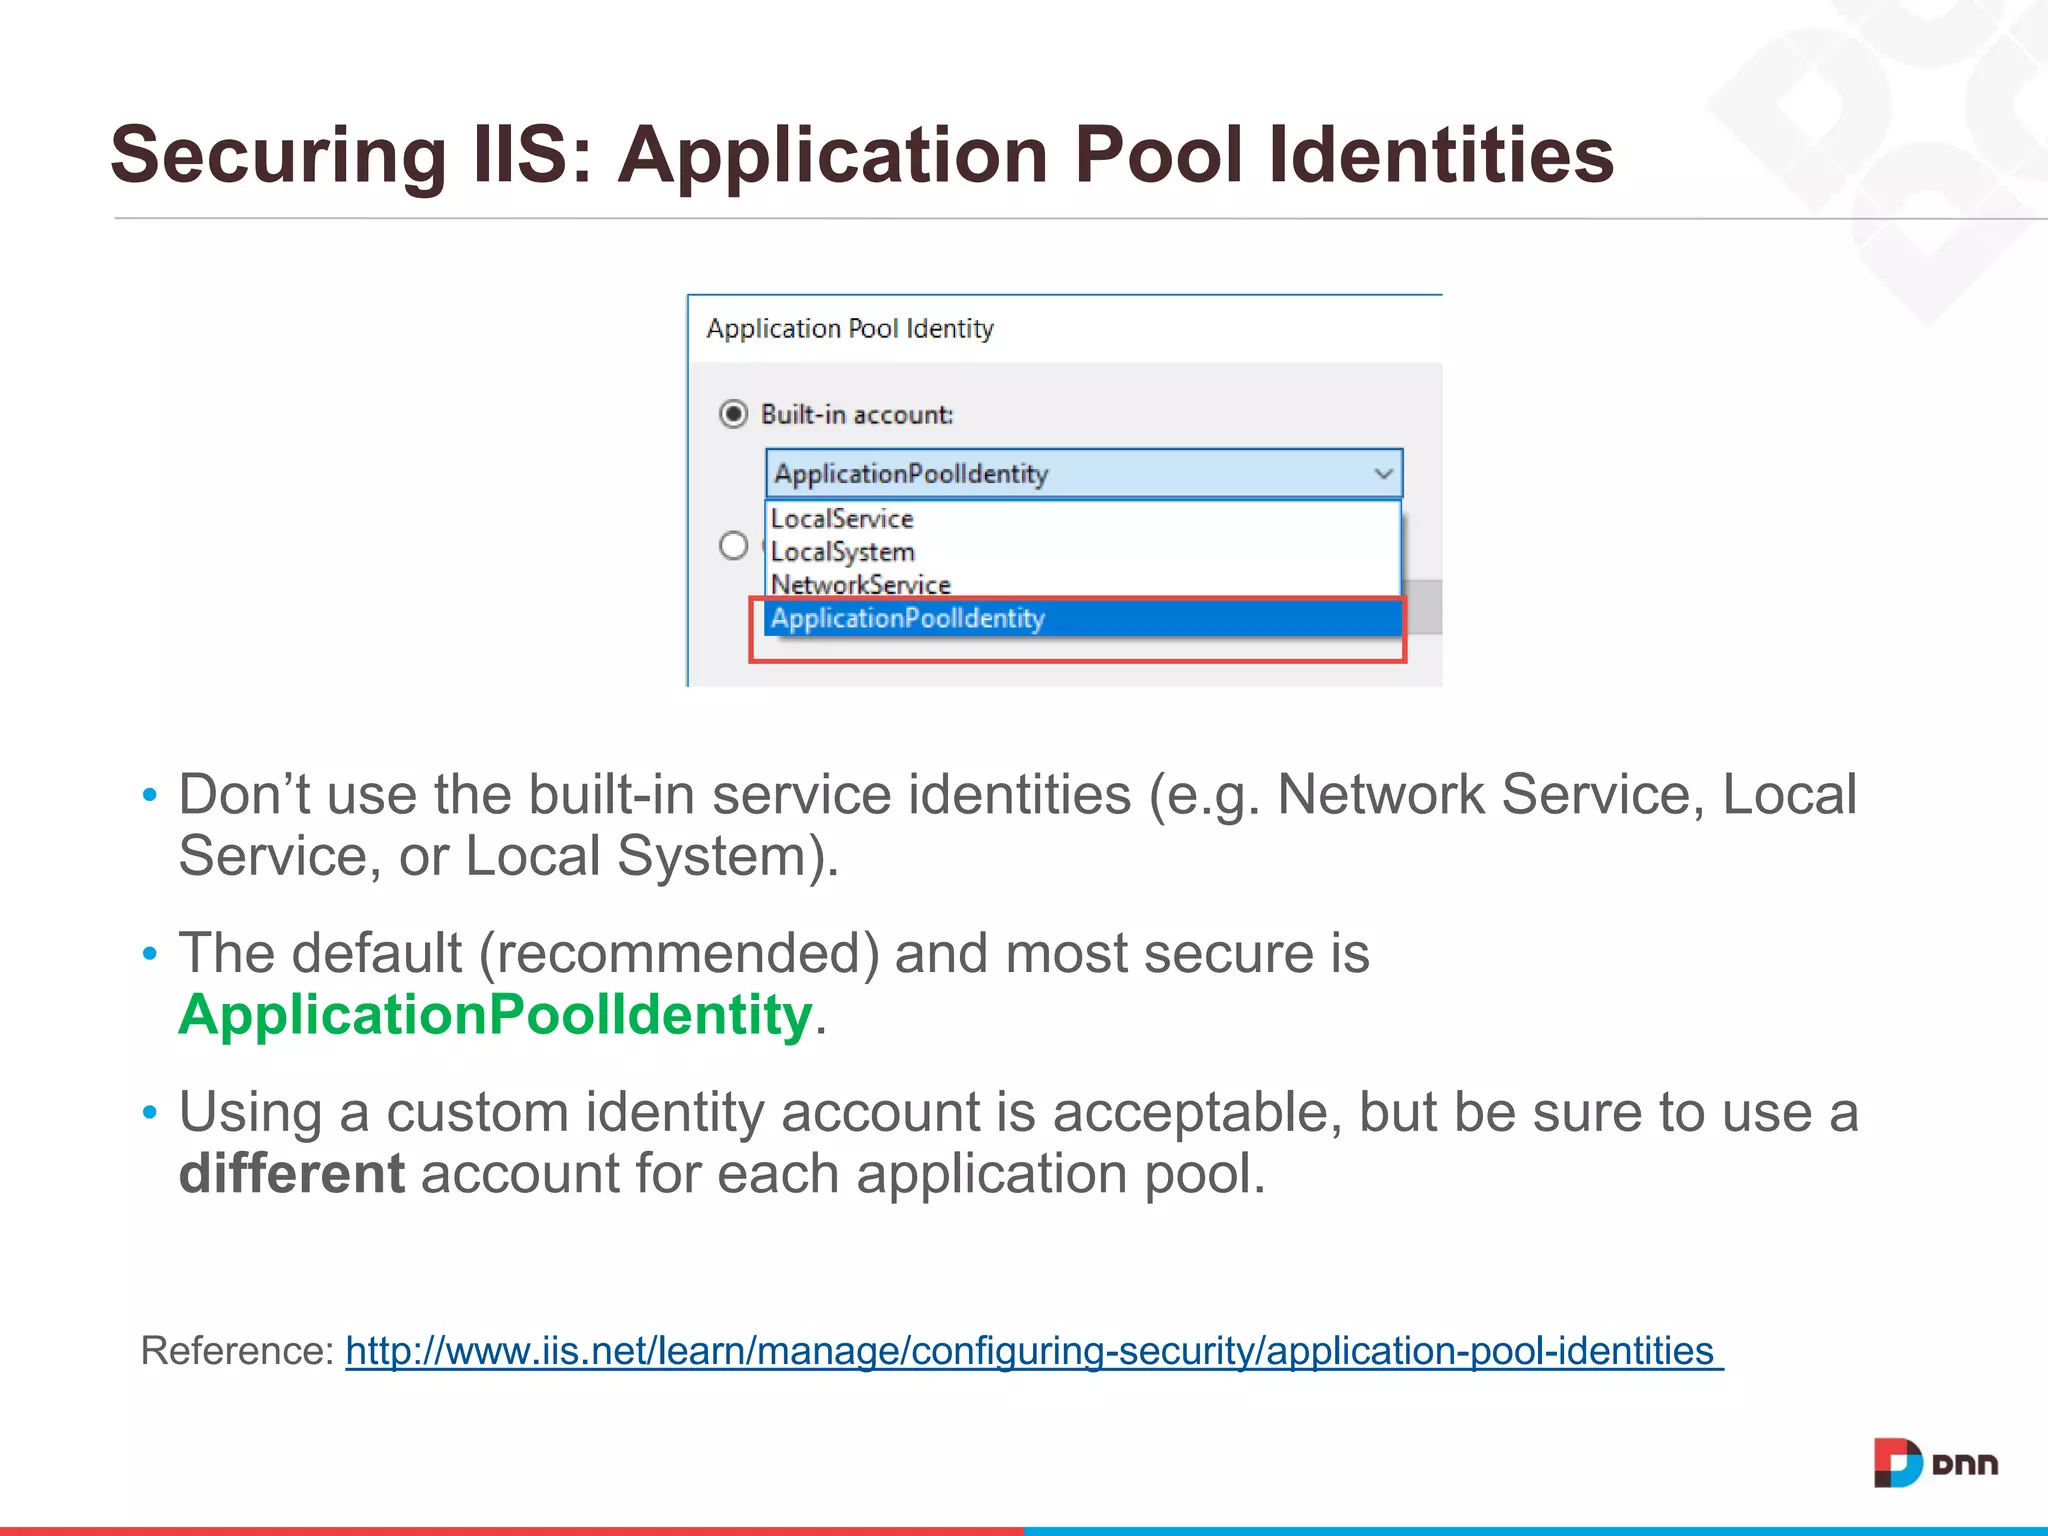
Task: Choose highlighted ApplicationPoolIdentity list entry
Action: [x=1083, y=618]
